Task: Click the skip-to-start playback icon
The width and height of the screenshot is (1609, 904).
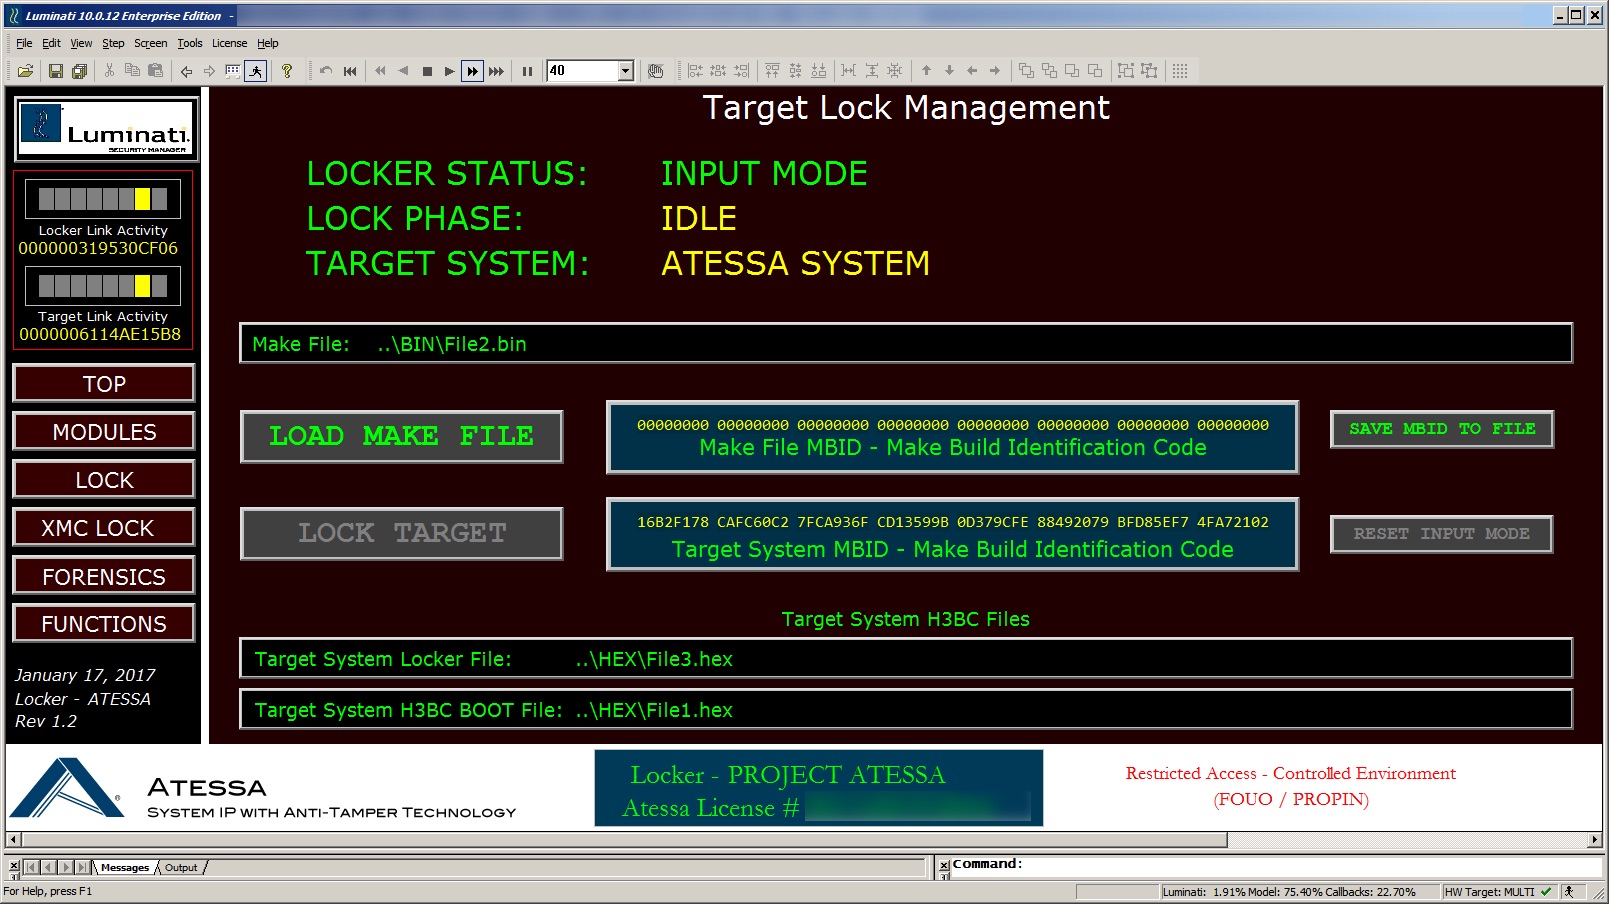Action: (350, 71)
